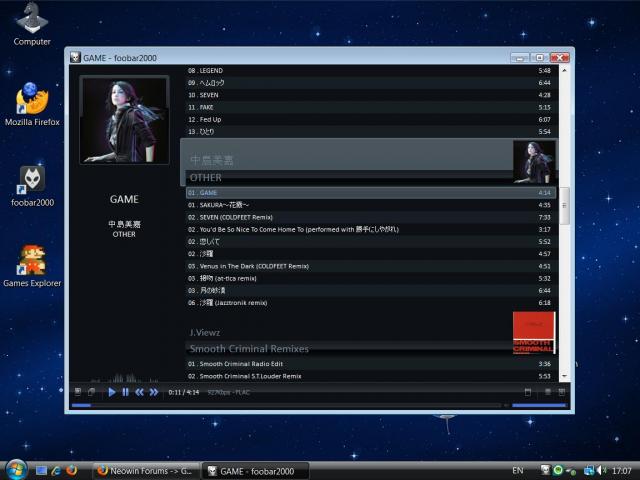The image size is (640, 480).
Task: Click the foobar2000 tray icon
Action: [545, 470]
